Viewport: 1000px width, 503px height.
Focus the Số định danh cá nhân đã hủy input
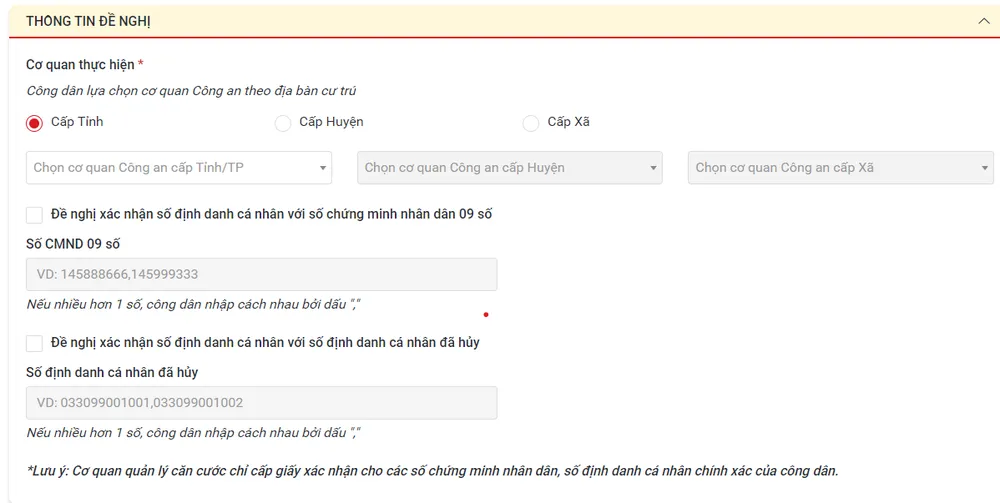click(261, 403)
